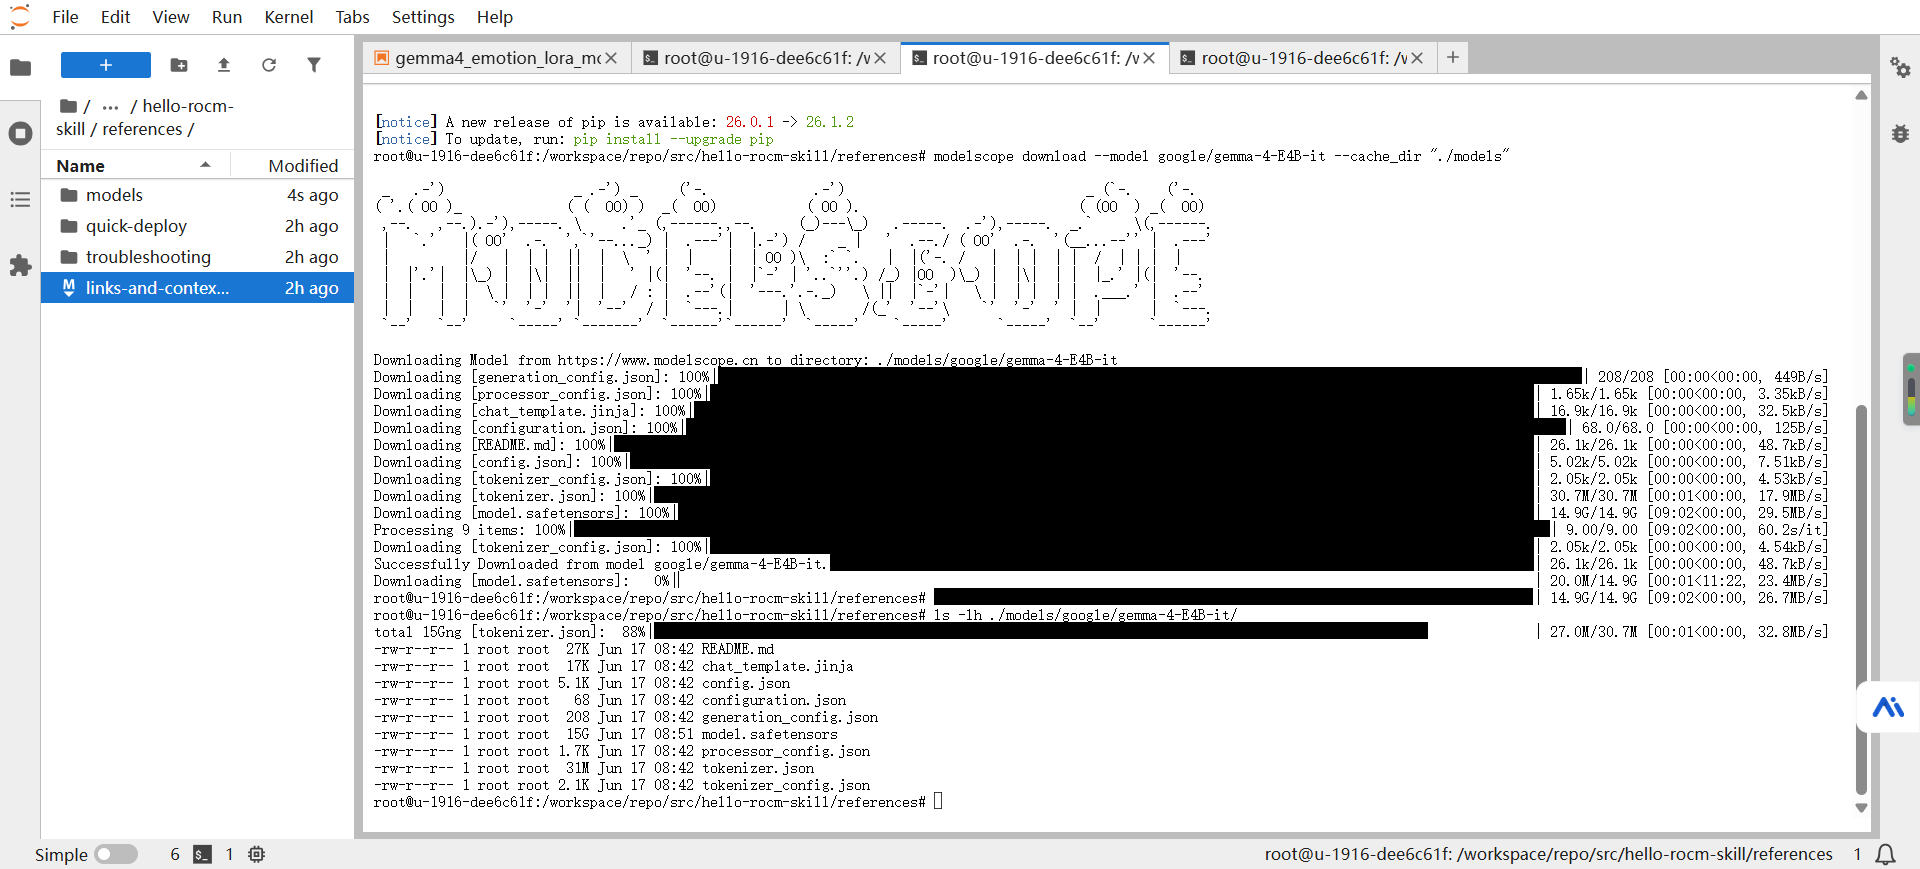Click 'chat_template.jinja' in the ls listing

[x=777, y=666]
